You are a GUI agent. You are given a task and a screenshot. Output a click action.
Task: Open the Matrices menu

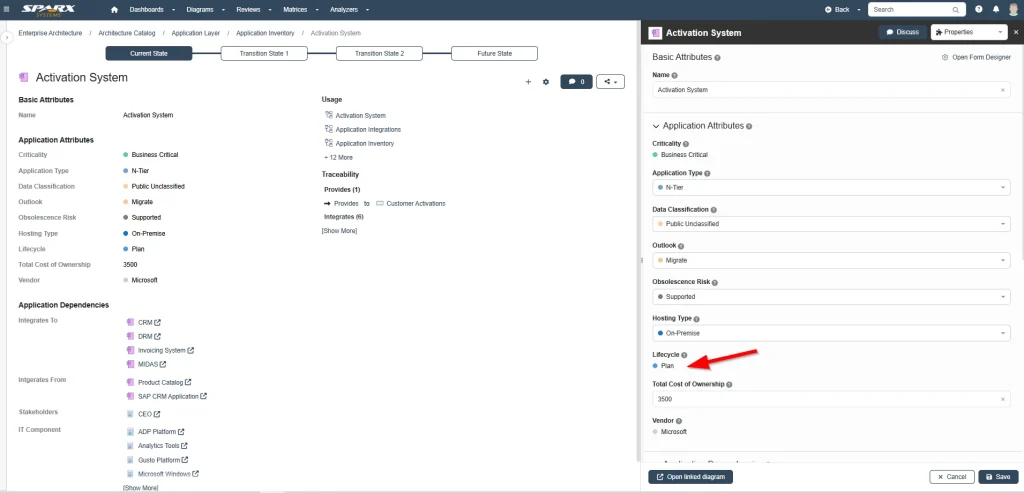(x=299, y=10)
